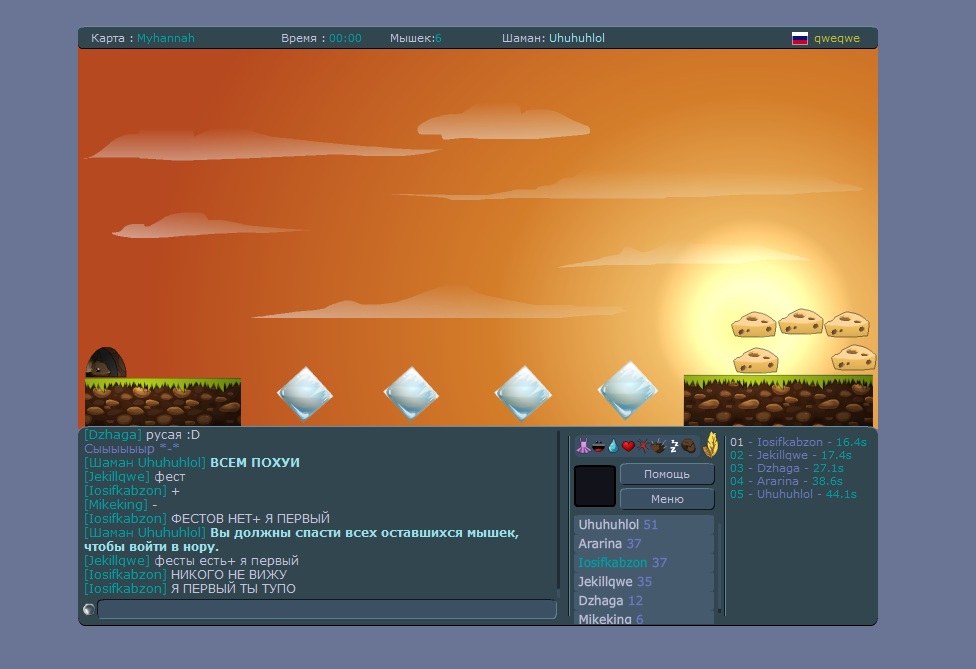The width and height of the screenshot is (976, 669).
Task: Click message фесты есть+ я первый
Action: click(x=227, y=561)
